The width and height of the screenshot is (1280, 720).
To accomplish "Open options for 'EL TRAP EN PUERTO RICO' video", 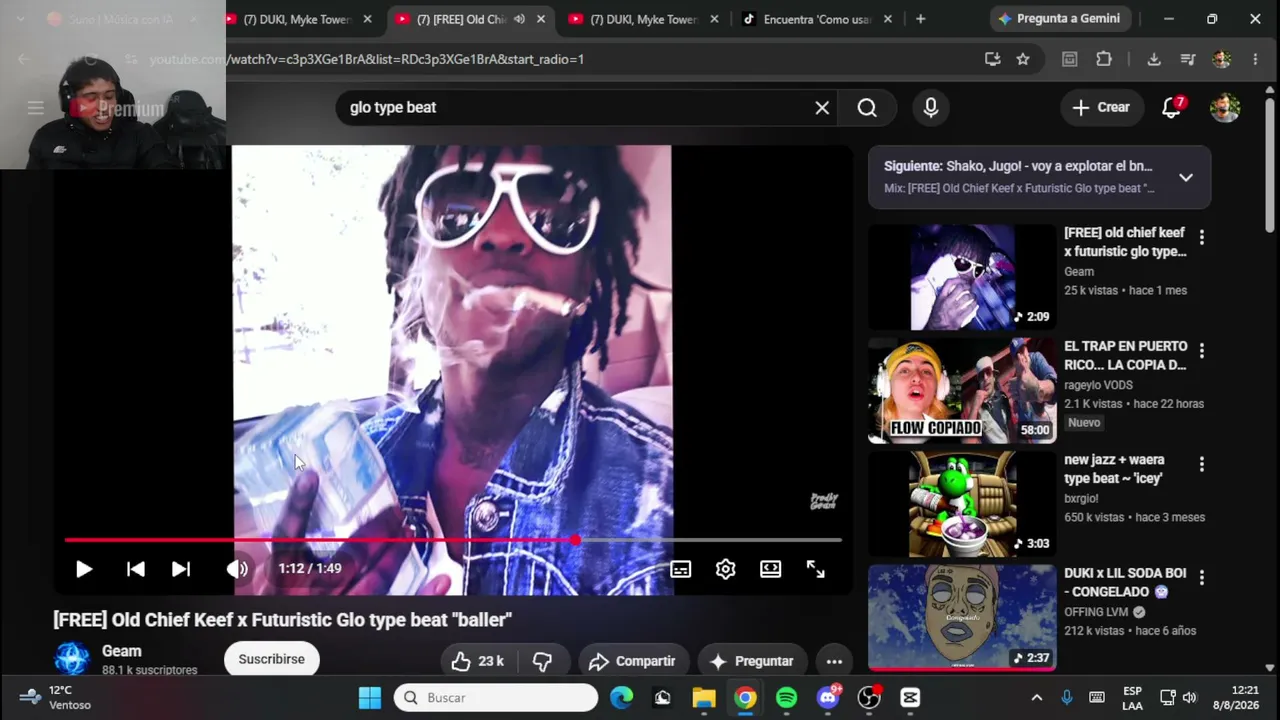I will pos(1202,351).
